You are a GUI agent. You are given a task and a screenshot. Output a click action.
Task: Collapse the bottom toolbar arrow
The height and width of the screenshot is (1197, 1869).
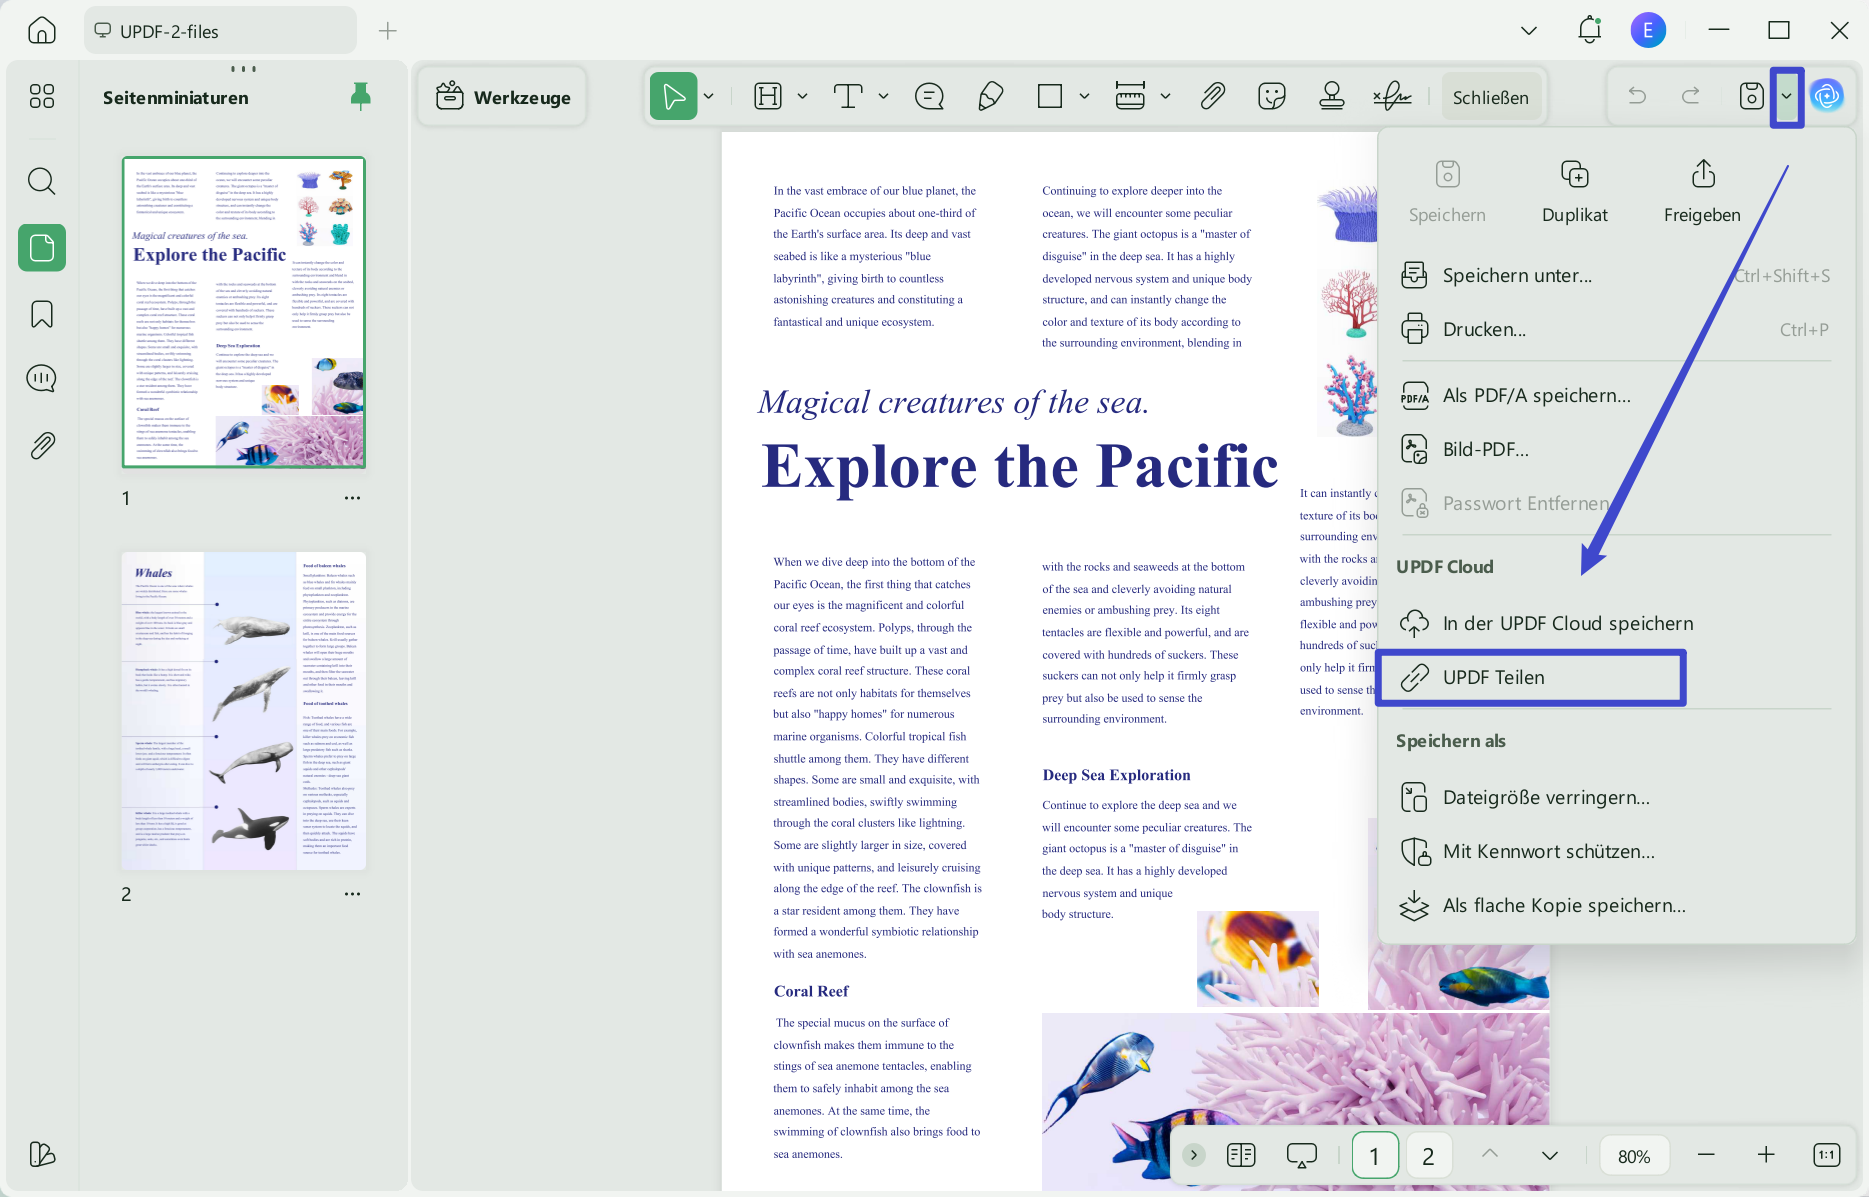1193,1155
